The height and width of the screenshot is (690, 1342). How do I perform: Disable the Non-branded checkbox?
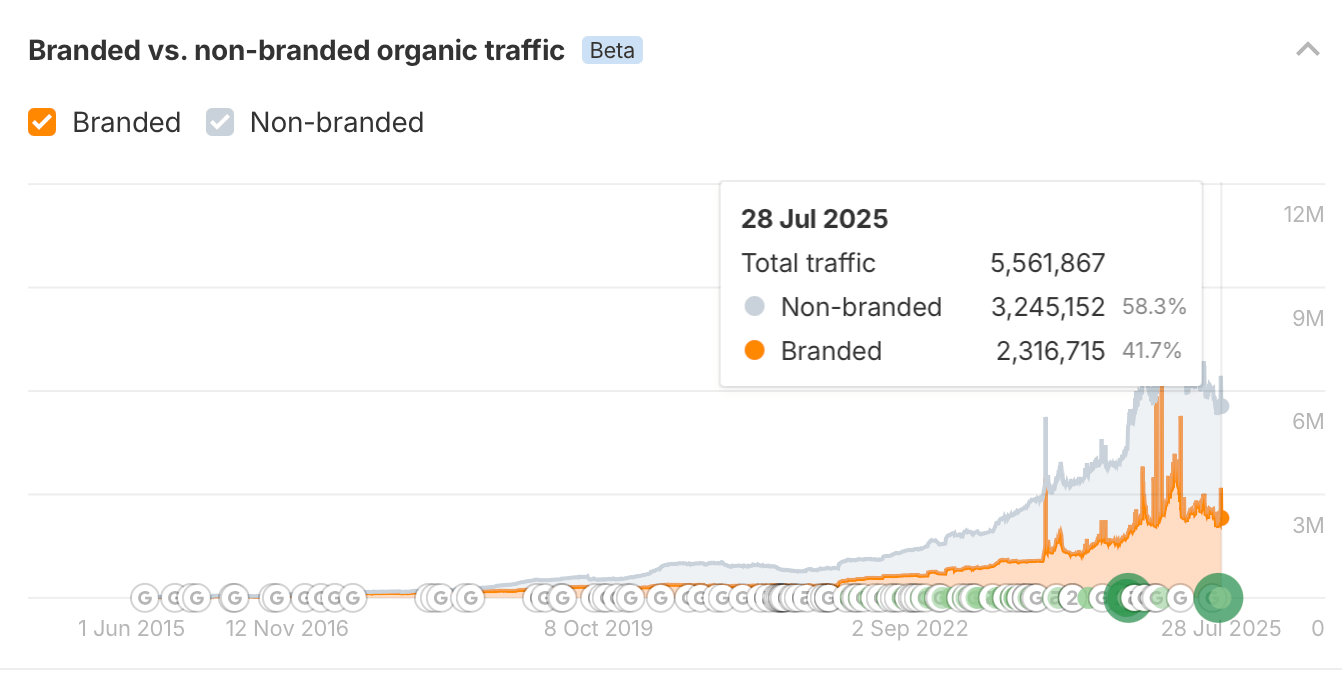tap(219, 122)
